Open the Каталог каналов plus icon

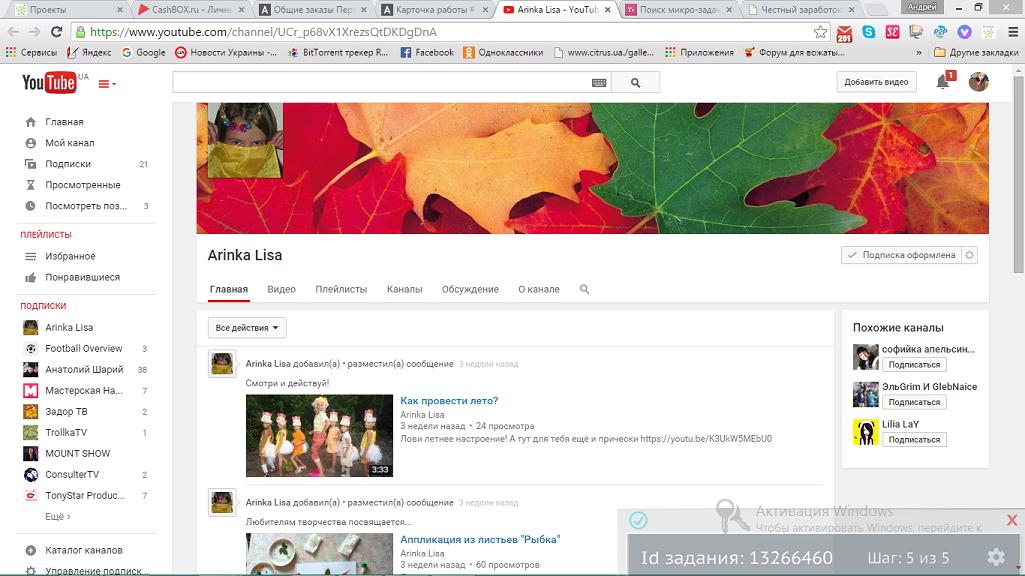point(31,550)
